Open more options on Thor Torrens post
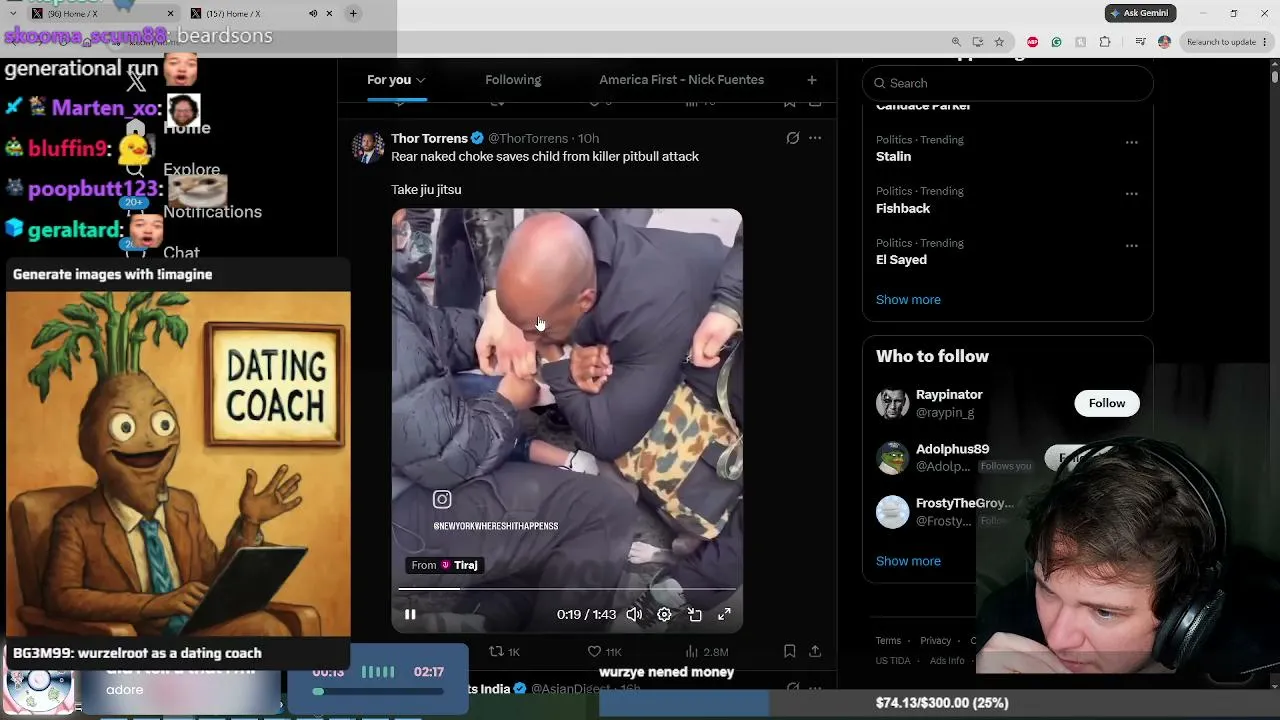 point(815,138)
